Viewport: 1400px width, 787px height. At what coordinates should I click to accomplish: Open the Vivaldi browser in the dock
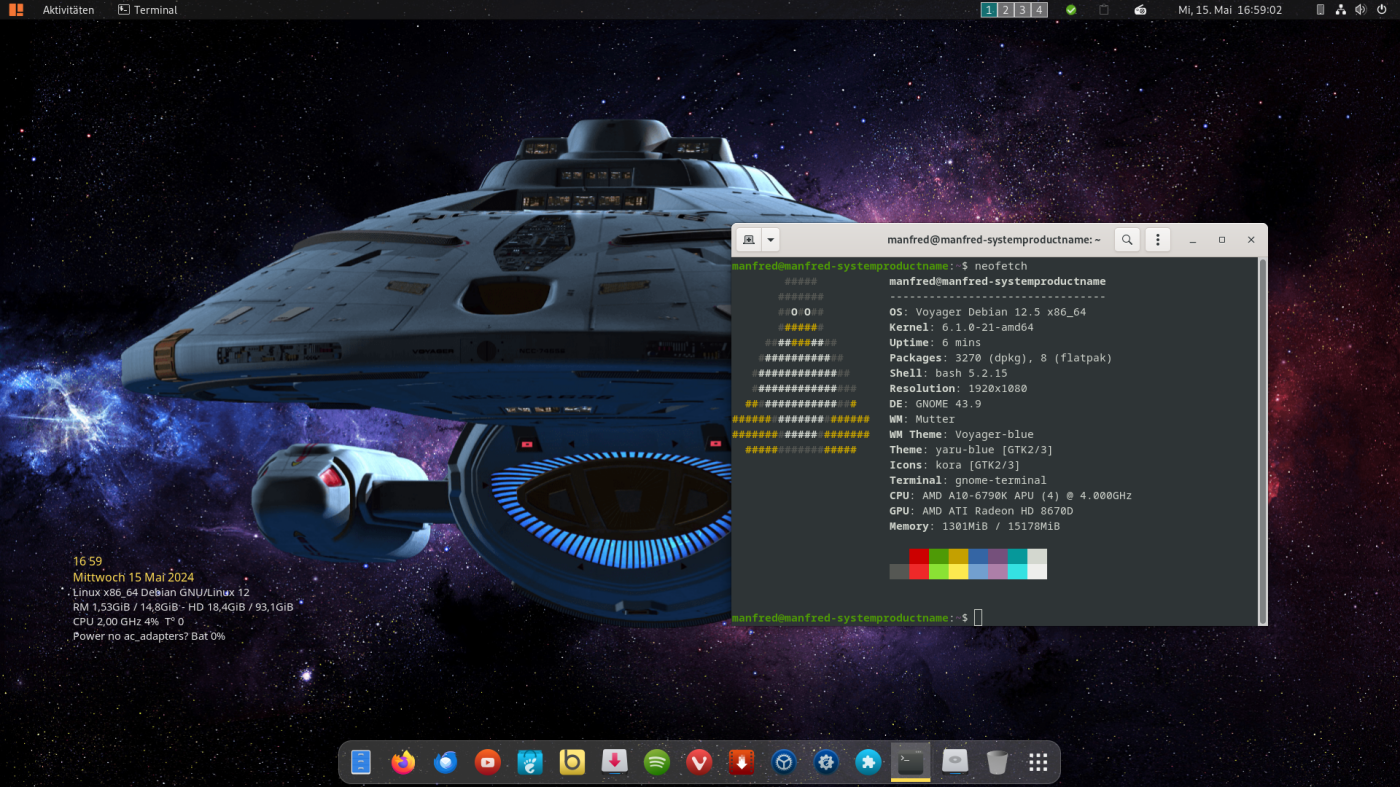click(x=699, y=762)
